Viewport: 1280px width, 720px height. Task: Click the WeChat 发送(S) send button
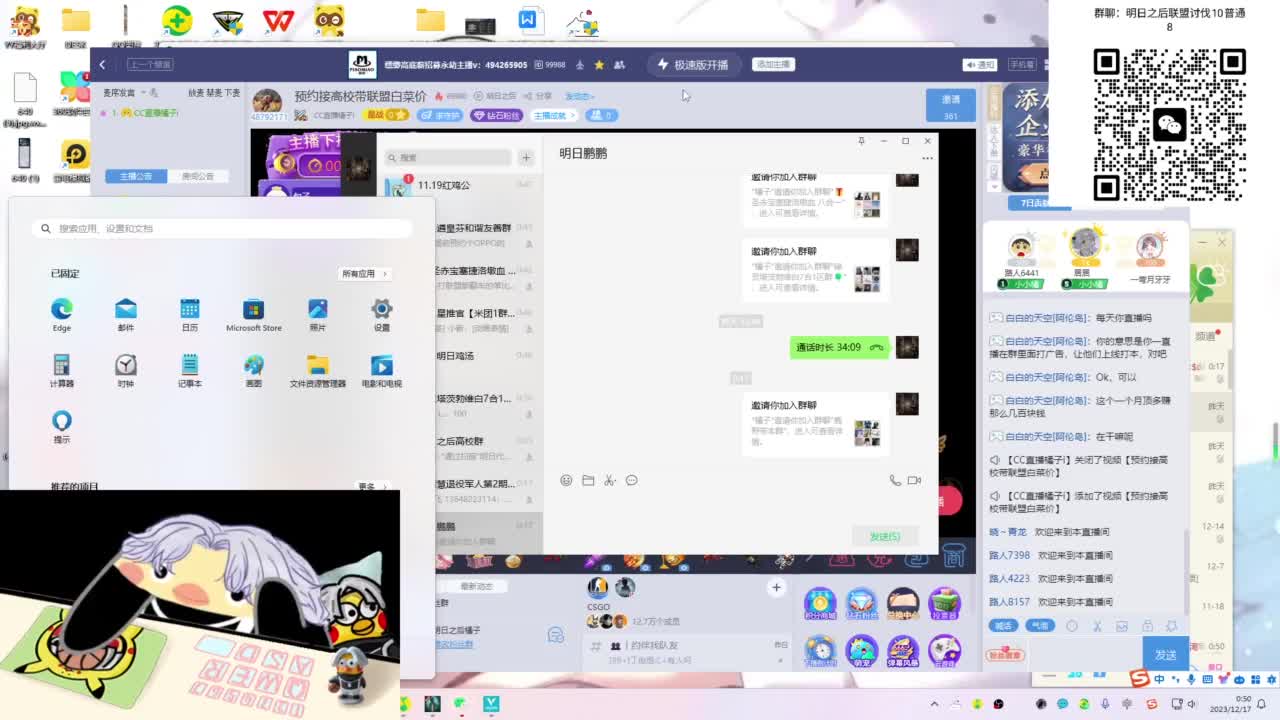click(x=884, y=537)
